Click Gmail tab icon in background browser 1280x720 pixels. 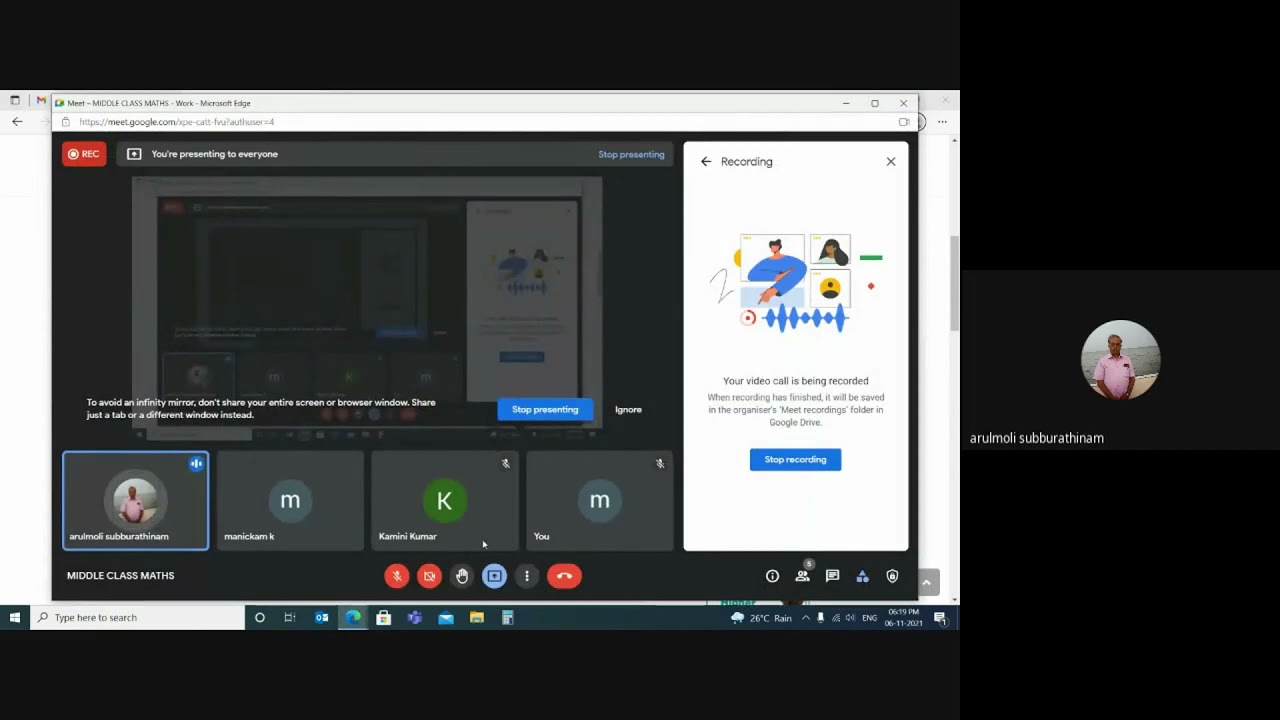tap(41, 101)
